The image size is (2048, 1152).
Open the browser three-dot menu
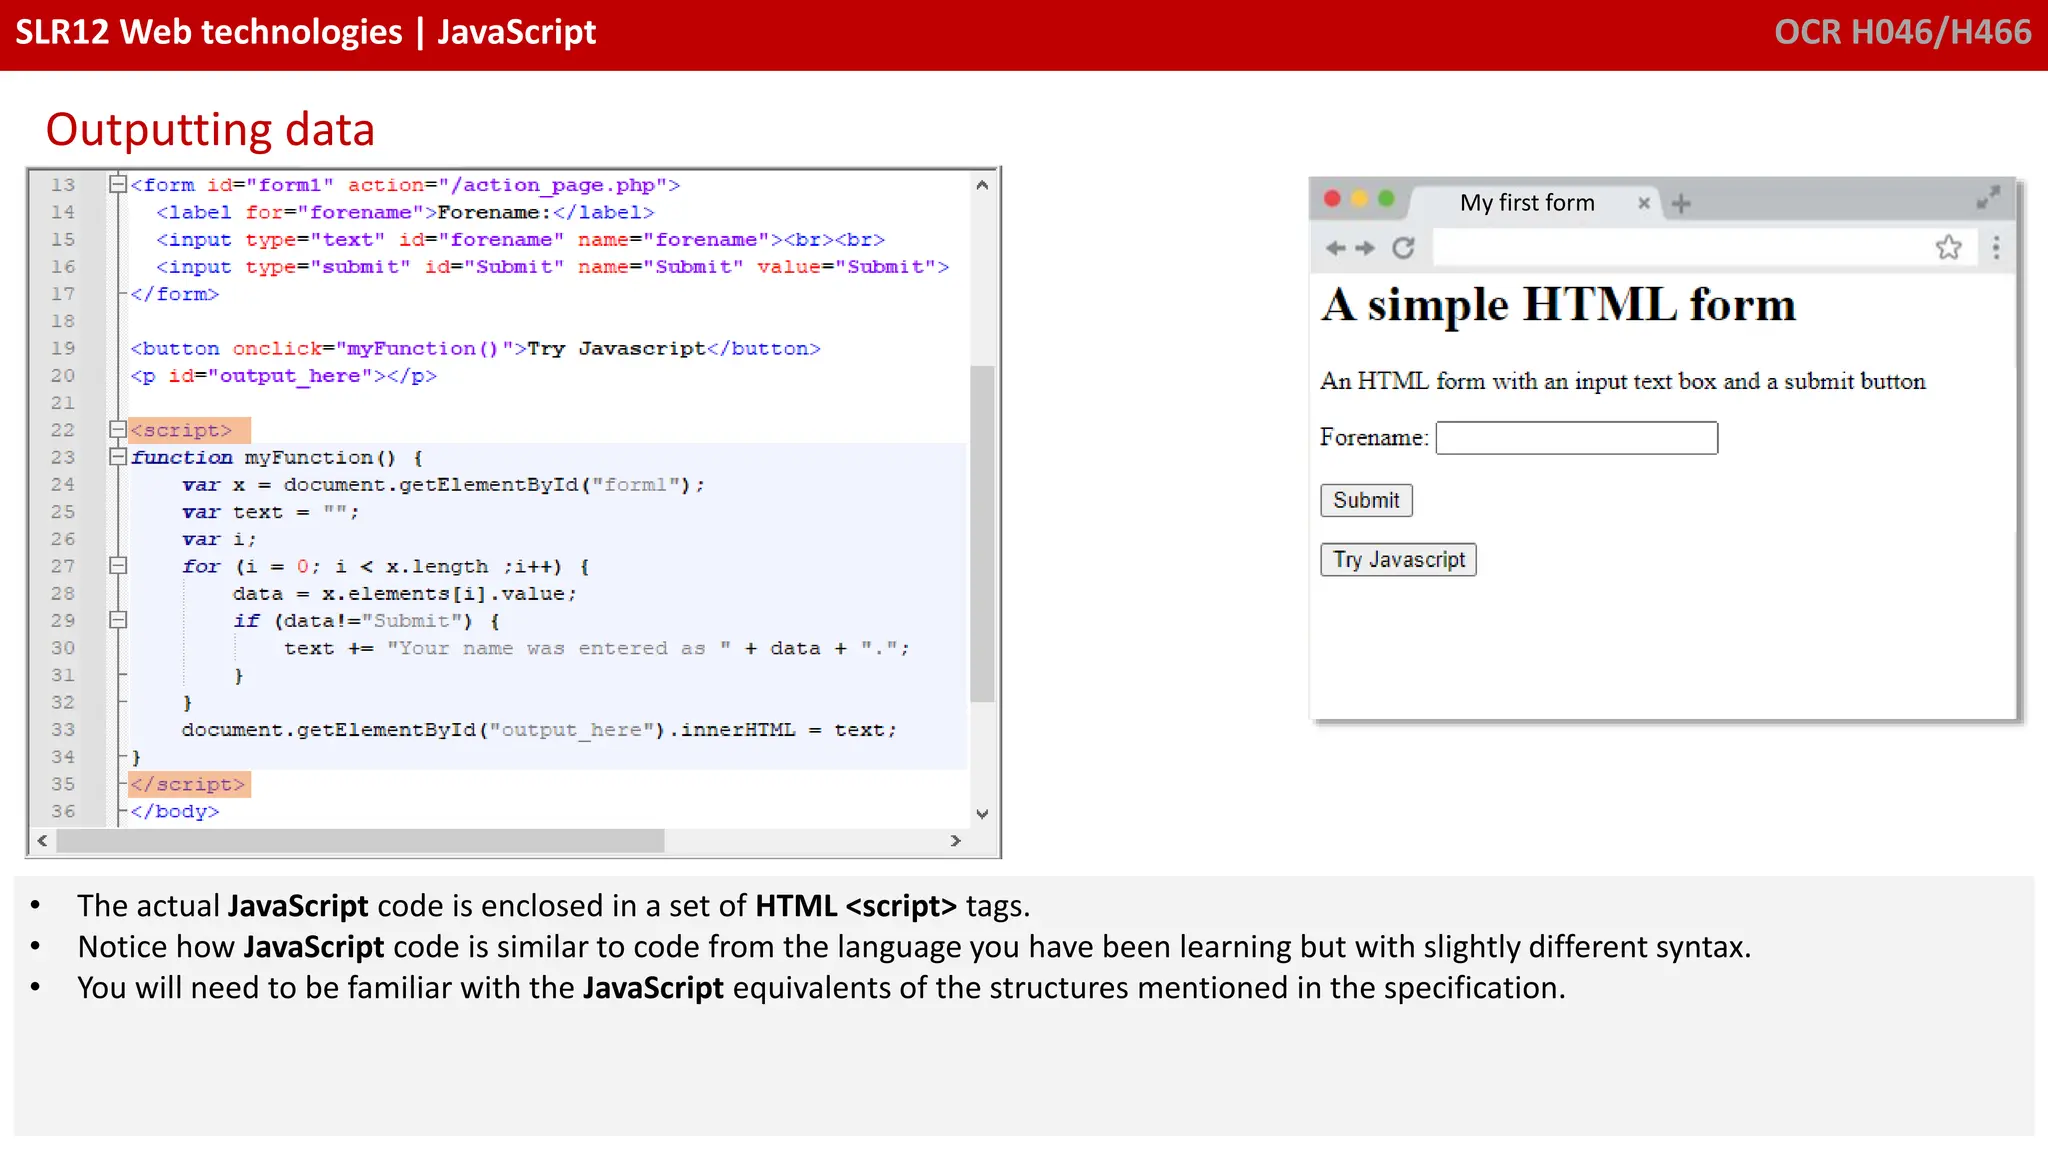point(1996,248)
